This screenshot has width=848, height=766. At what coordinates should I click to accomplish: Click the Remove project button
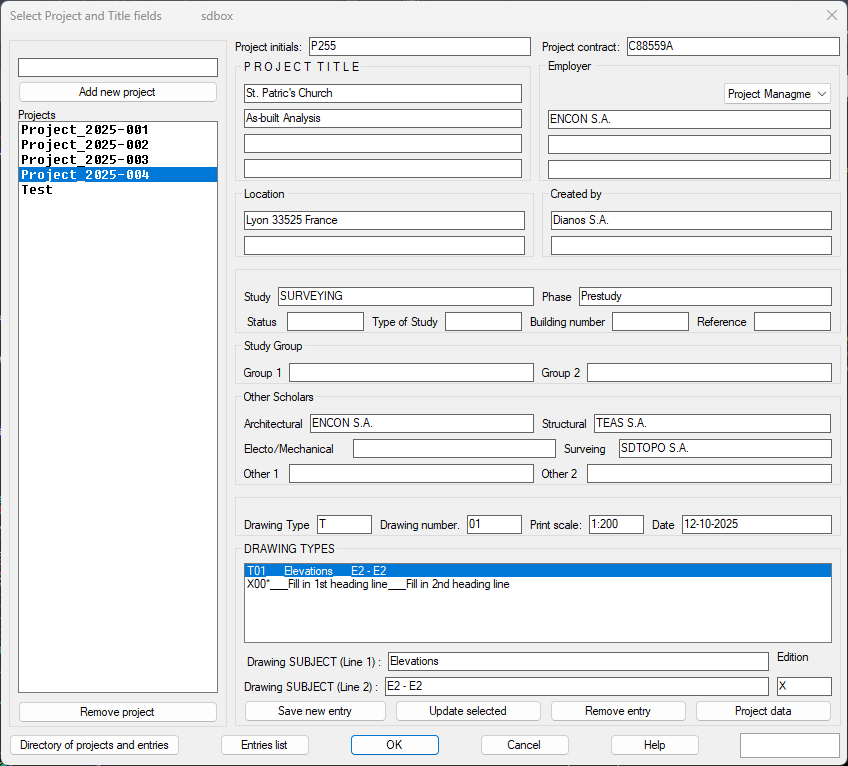(x=117, y=712)
